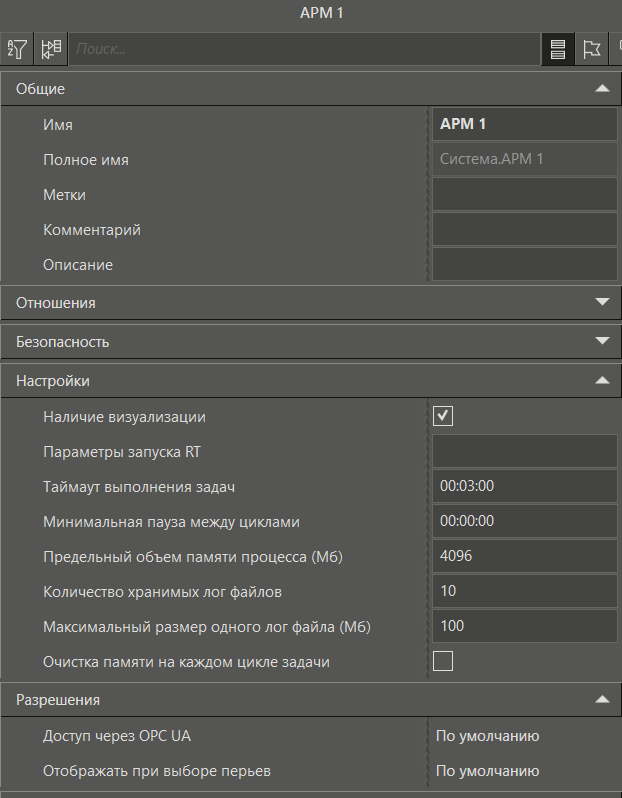622x798 pixels.
Task: Open Доступ через OPC UA dropdown value
Action: 525,736
